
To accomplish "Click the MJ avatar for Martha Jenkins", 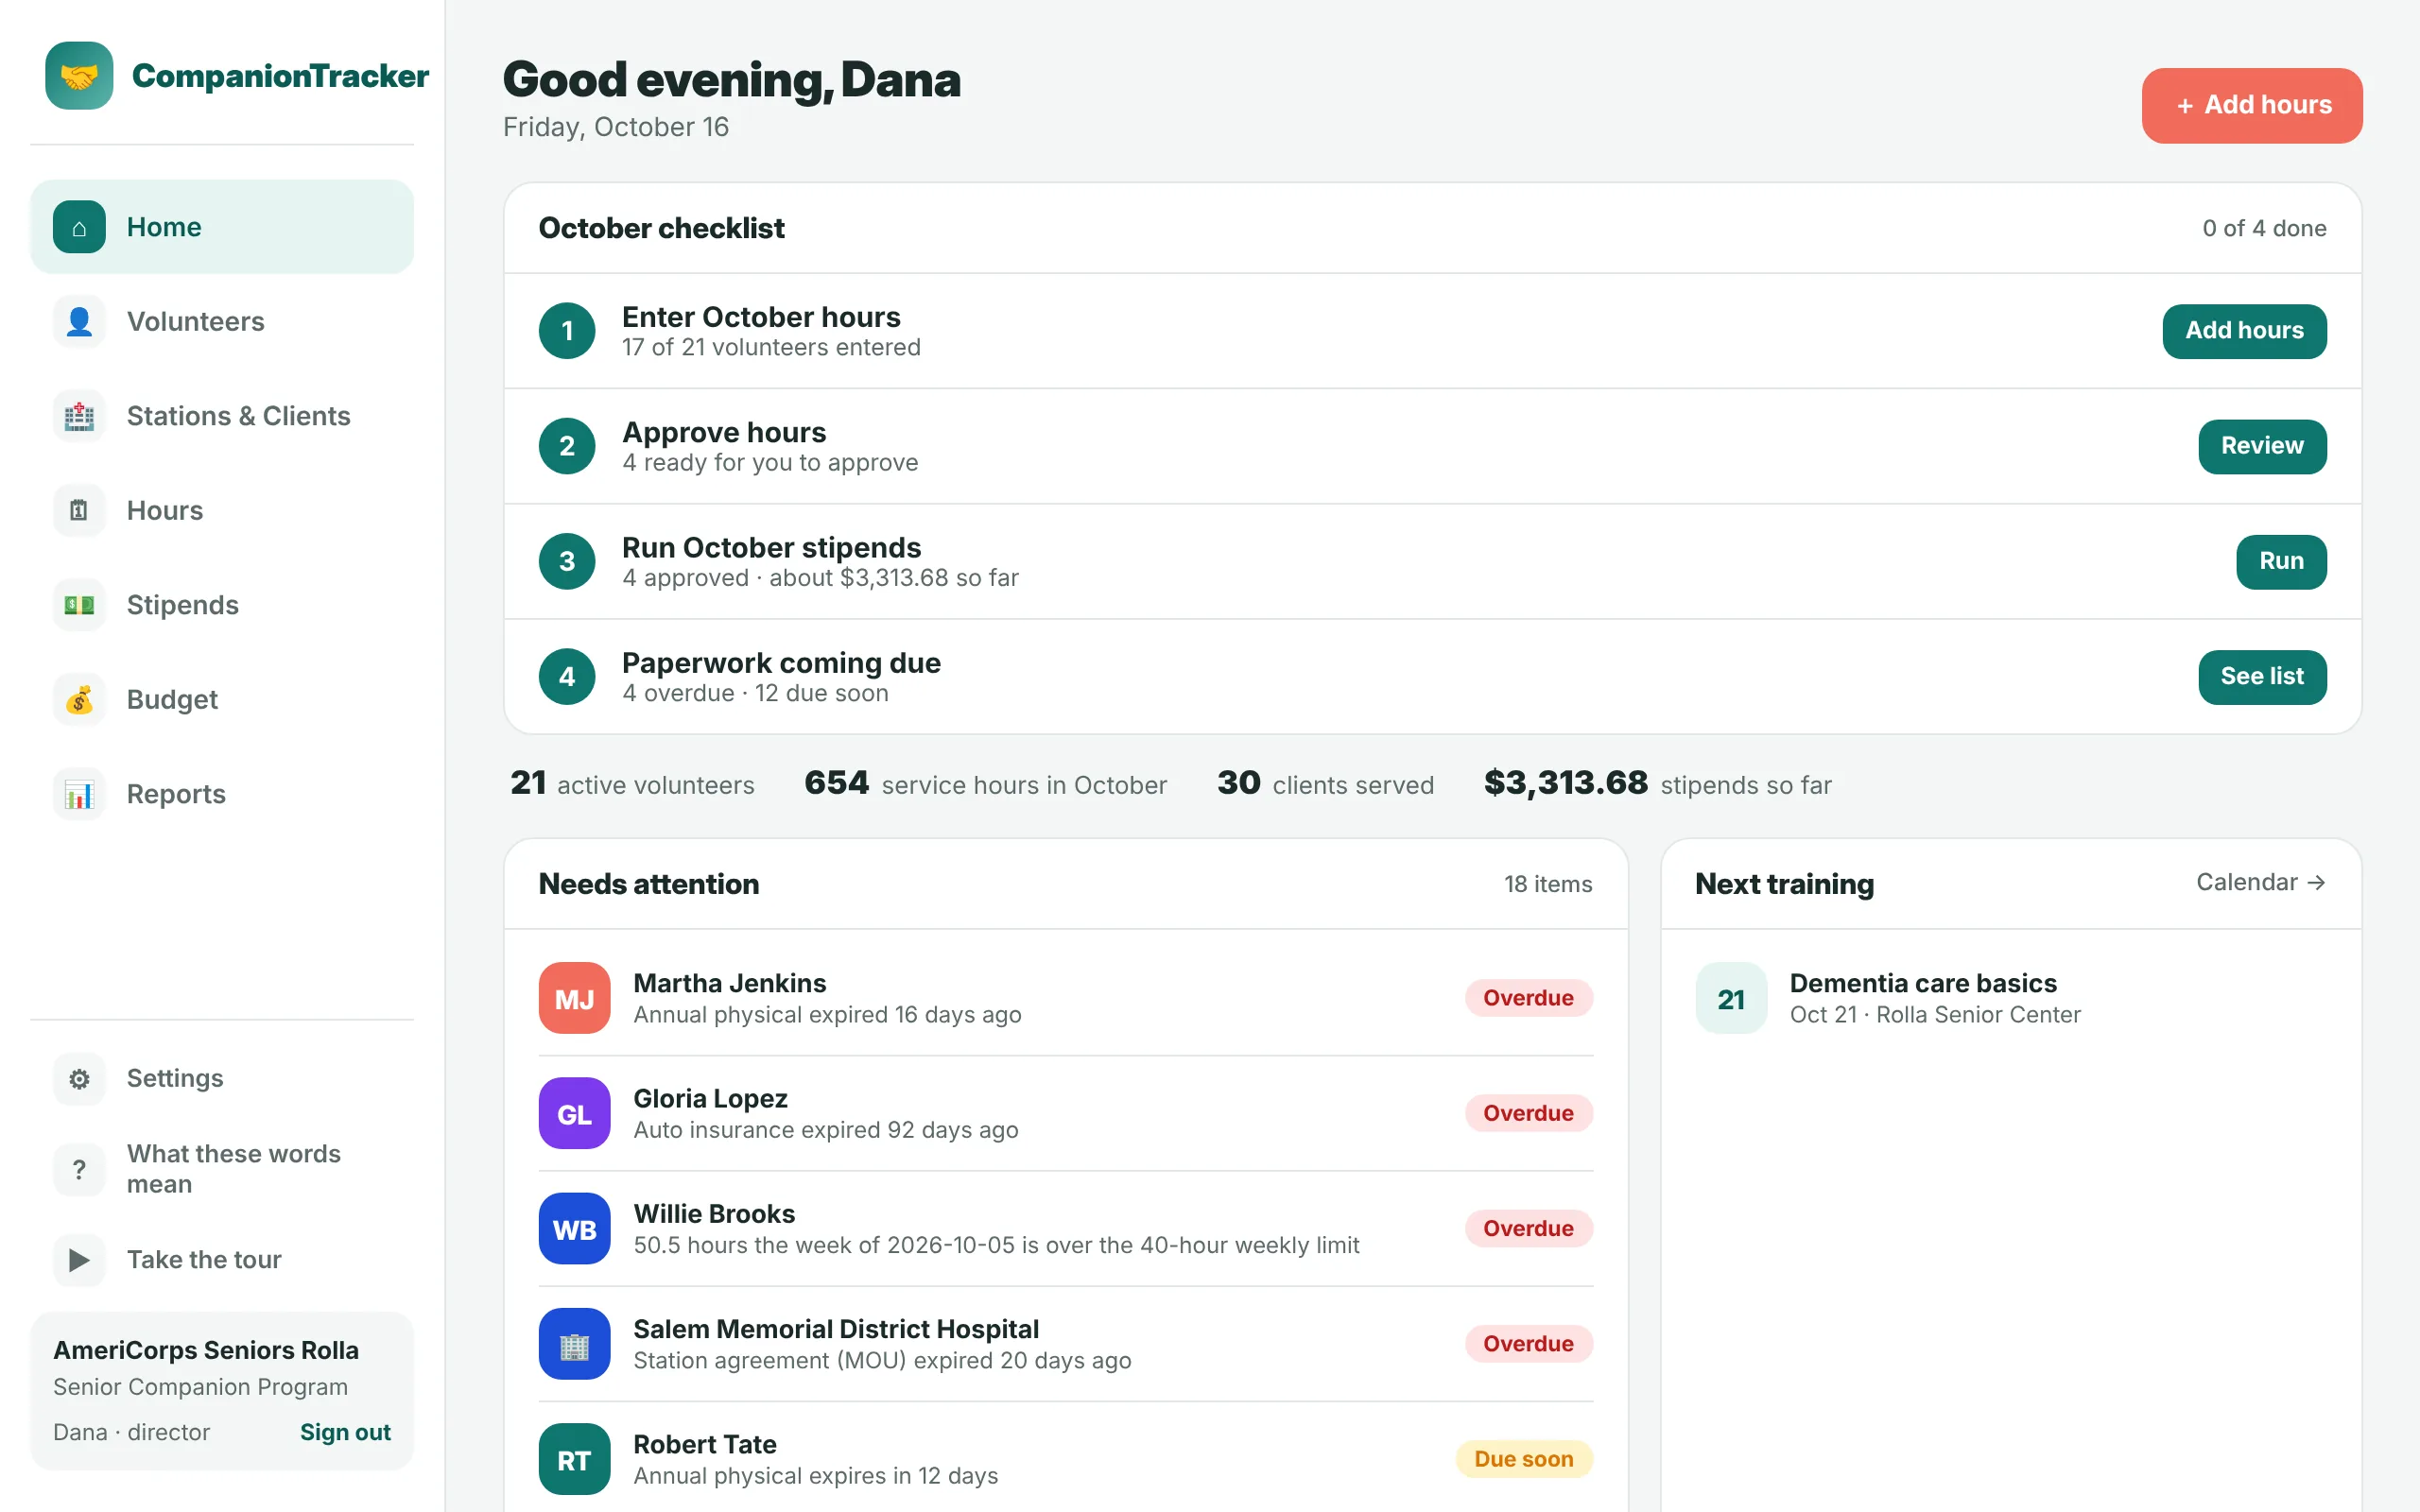I will (574, 998).
